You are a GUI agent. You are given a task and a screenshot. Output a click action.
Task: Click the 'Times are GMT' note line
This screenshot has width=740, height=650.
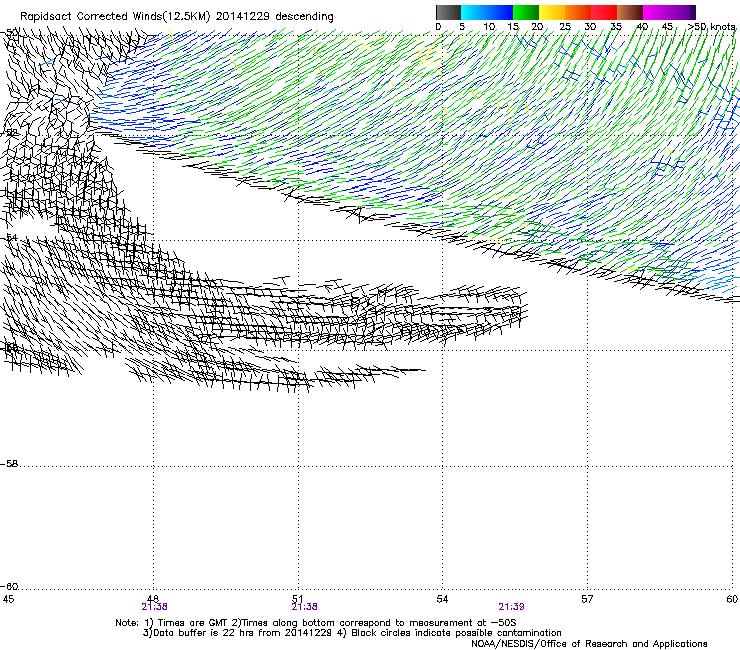tap(316, 623)
